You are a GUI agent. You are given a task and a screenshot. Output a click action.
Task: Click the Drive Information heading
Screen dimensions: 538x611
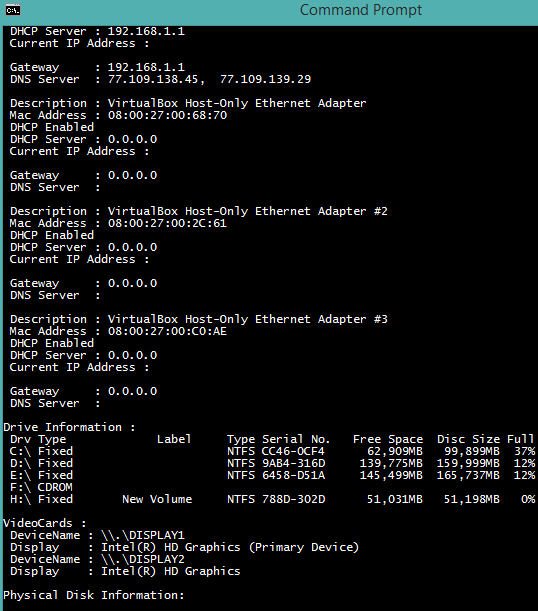coord(69,427)
